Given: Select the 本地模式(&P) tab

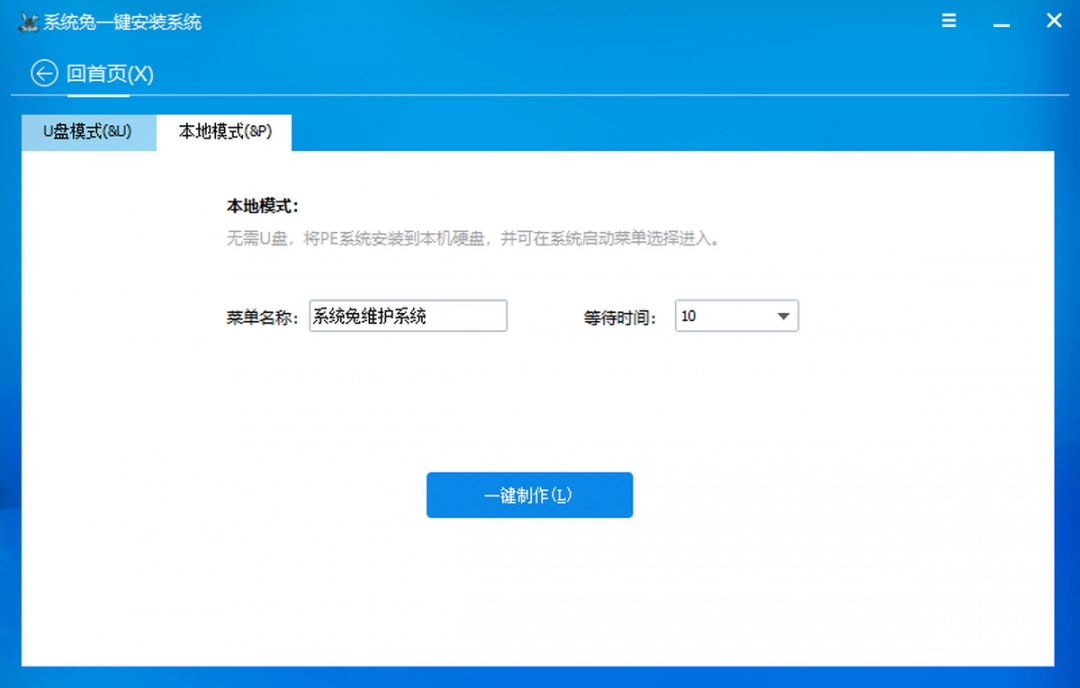Looking at the screenshot, I should 223,132.
